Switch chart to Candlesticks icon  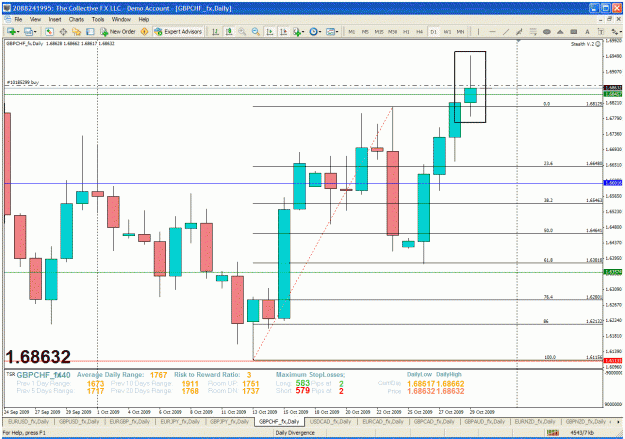229,31
